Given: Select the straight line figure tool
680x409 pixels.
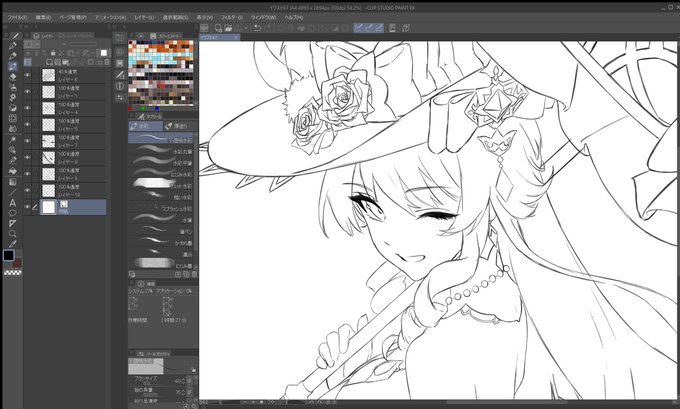Looking at the screenshot, I should tap(13, 192).
